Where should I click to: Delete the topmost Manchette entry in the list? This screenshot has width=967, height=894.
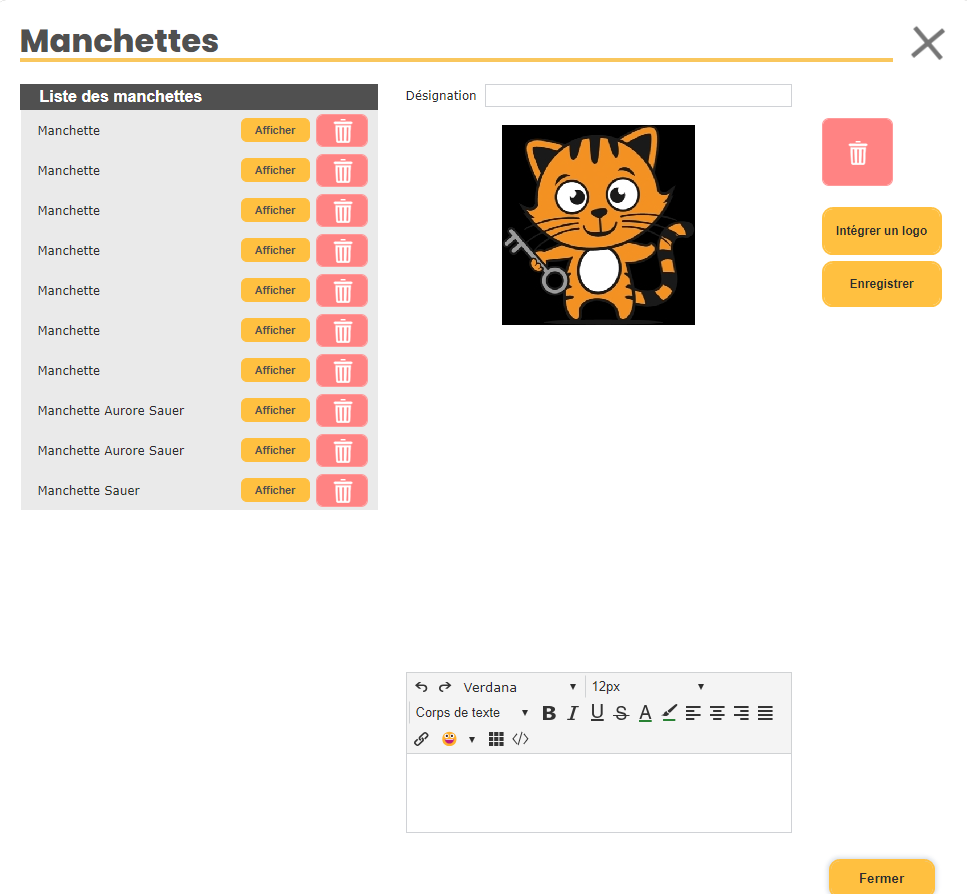[342, 131]
